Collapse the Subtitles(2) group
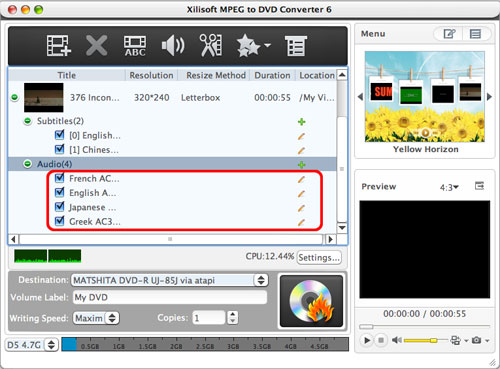500x369 pixels. 28,121
